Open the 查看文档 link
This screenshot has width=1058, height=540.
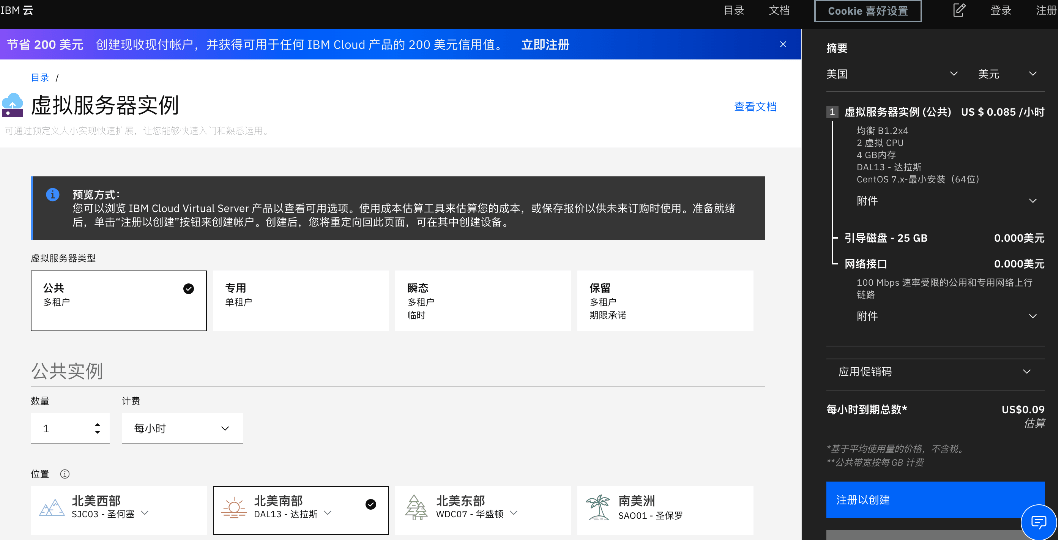pos(755,107)
